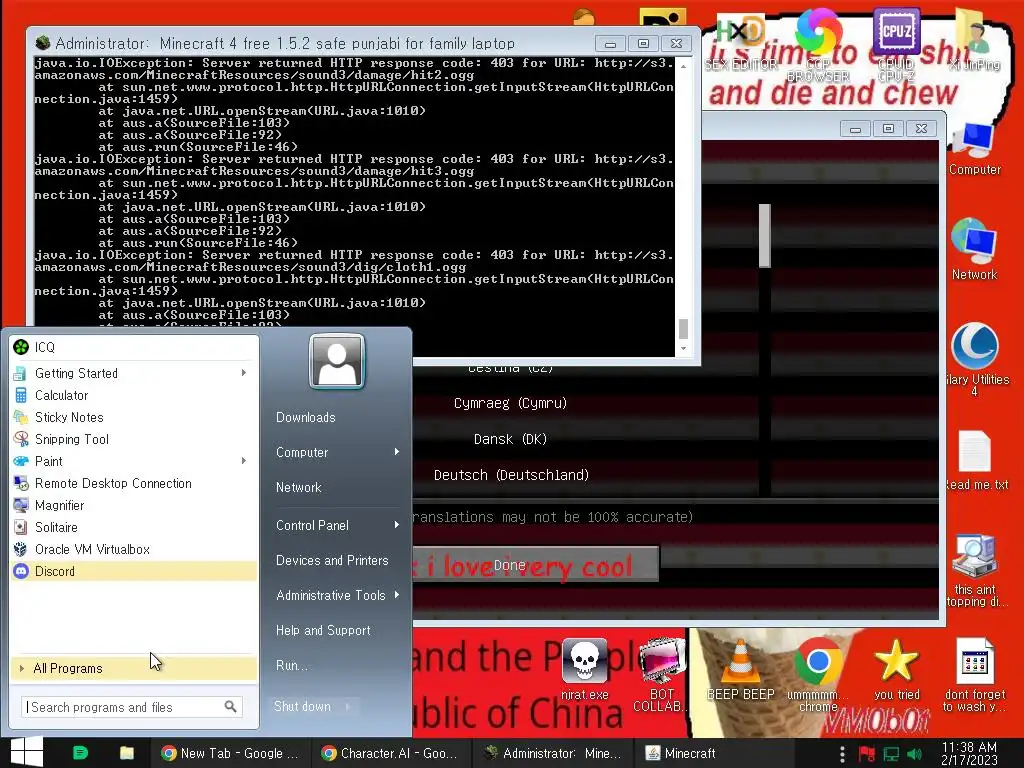Open the green chat app taskbar icon
1024x768 pixels.
pyautogui.click(x=80, y=753)
